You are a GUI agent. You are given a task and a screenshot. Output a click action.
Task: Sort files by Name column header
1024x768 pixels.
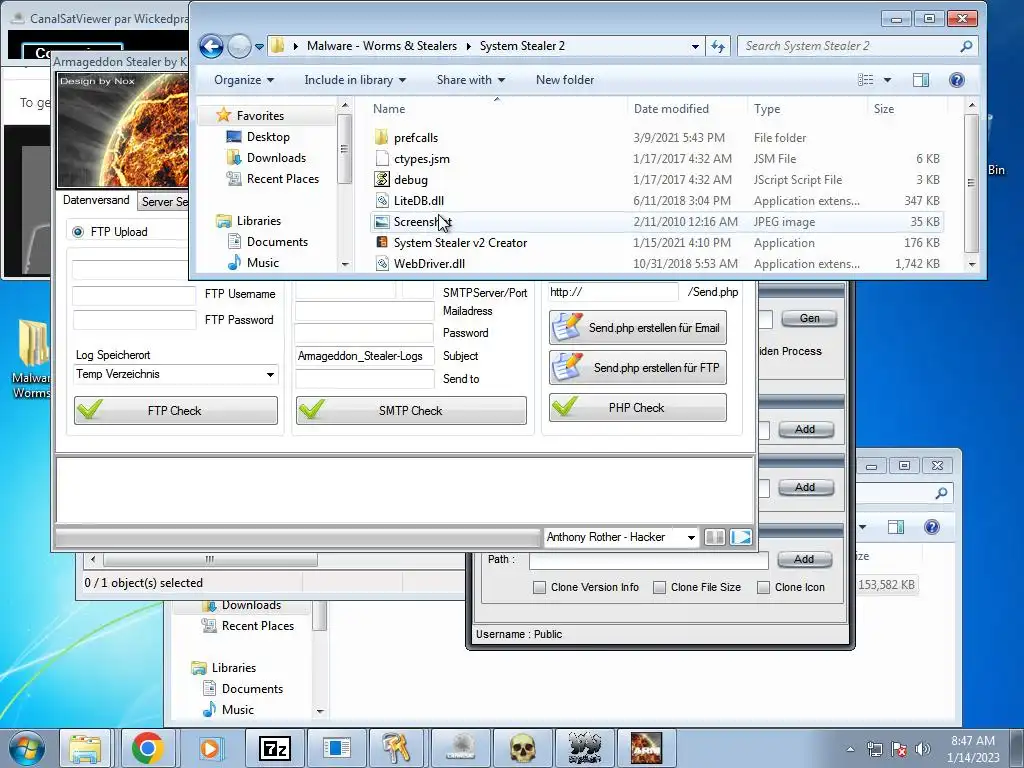coord(389,108)
